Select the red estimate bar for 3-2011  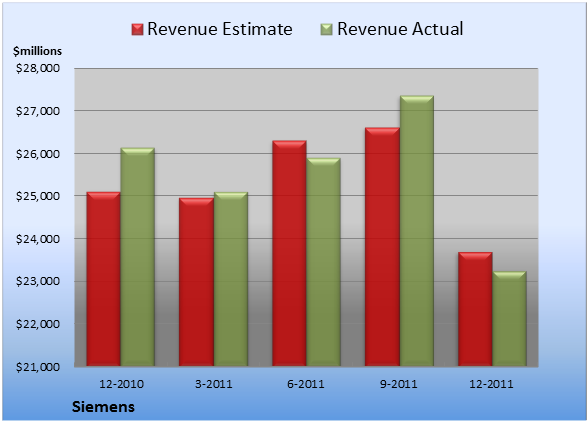pyautogui.click(x=196, y=282)
